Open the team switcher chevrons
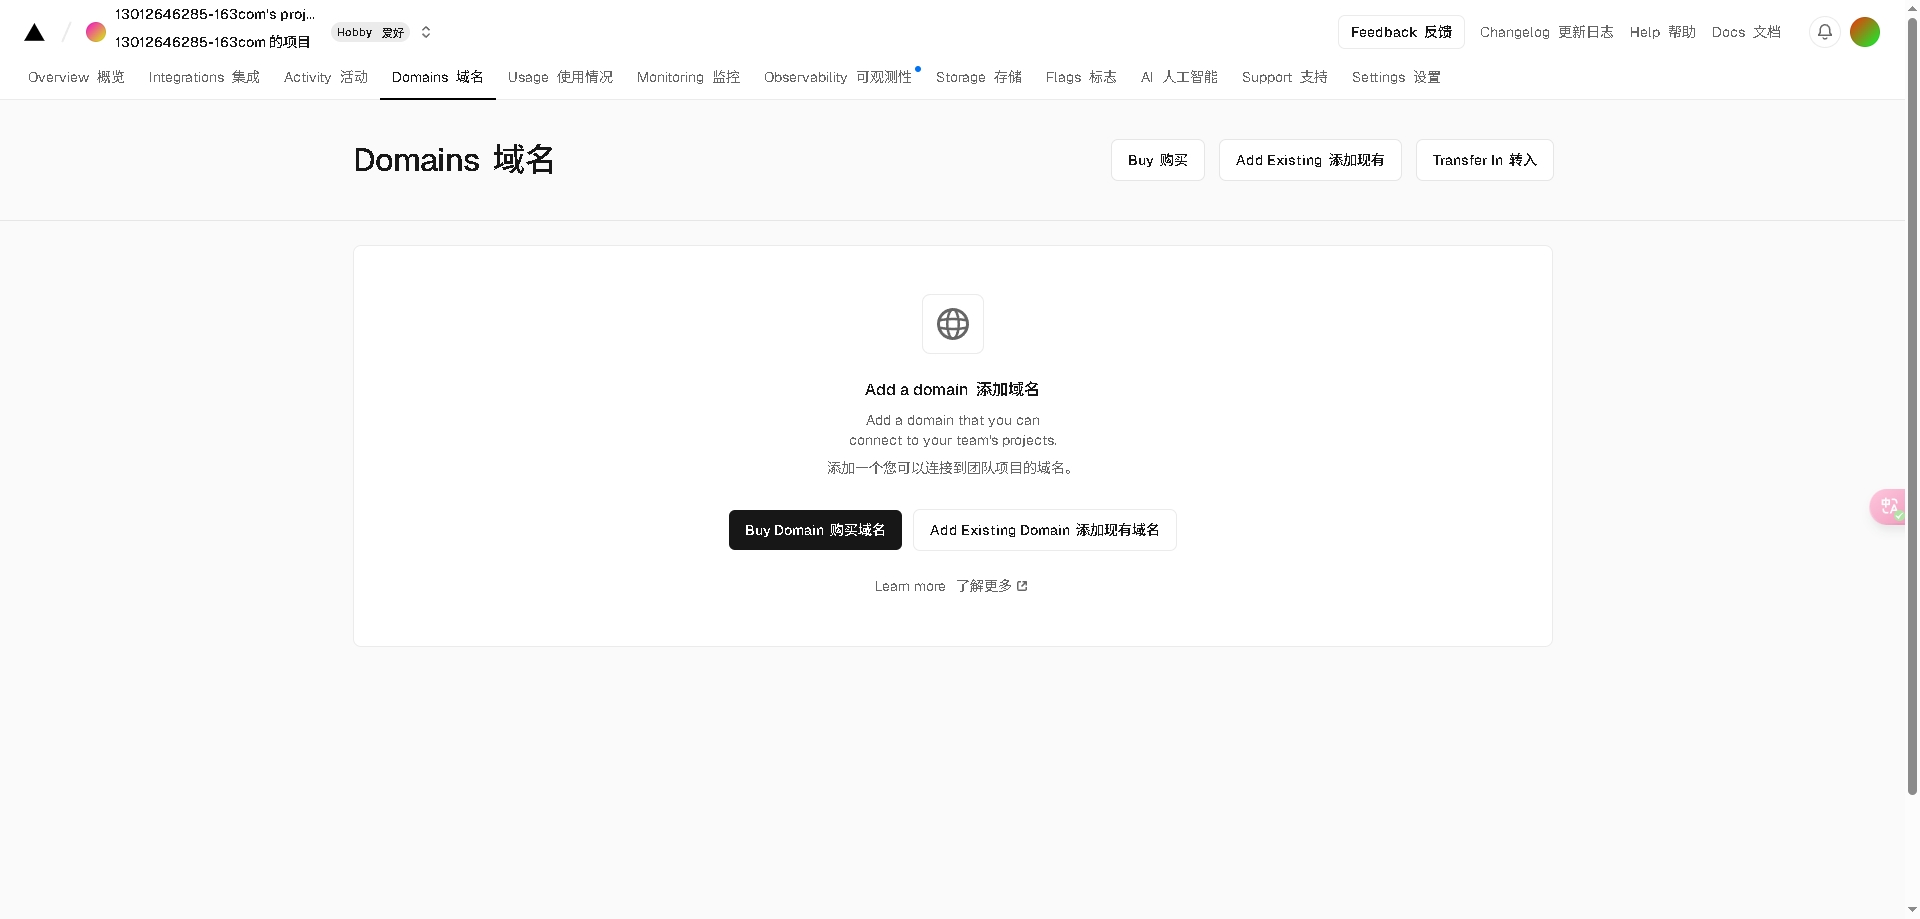The width and height of the screenshot is (1920, 919). pos(426,32)
